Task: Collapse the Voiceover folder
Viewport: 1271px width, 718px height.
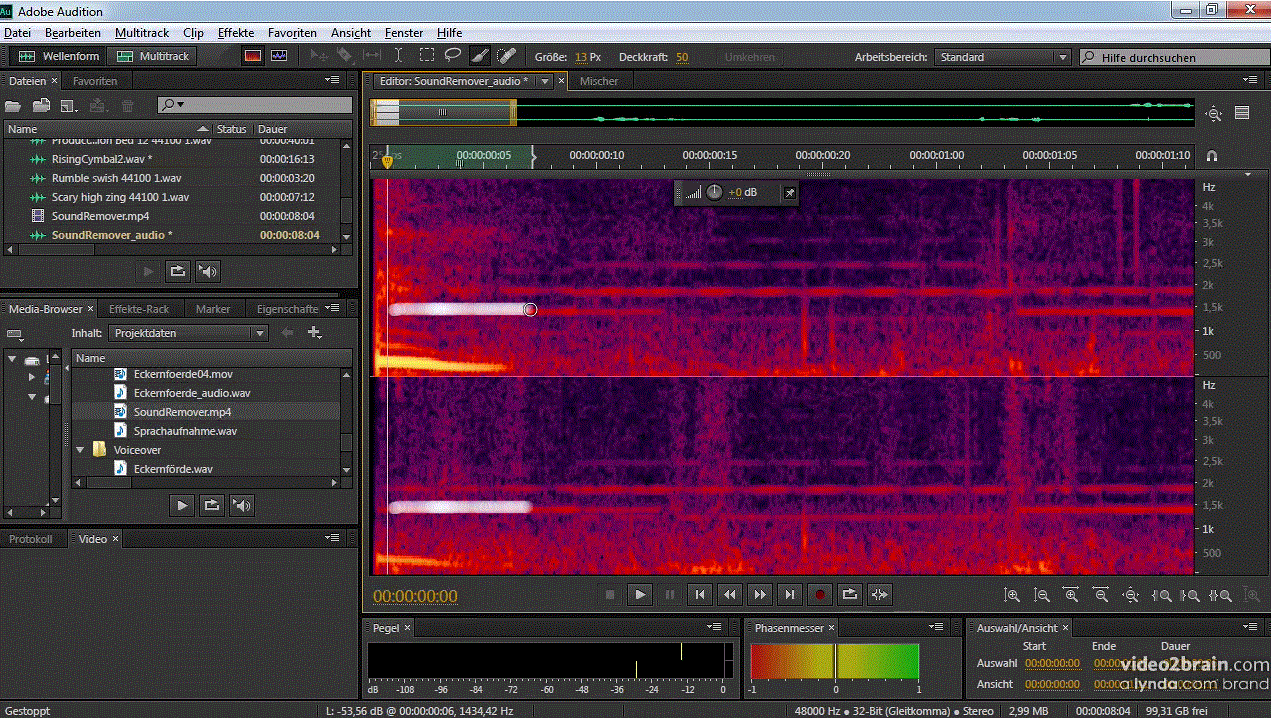Action: tap(80, 450)
